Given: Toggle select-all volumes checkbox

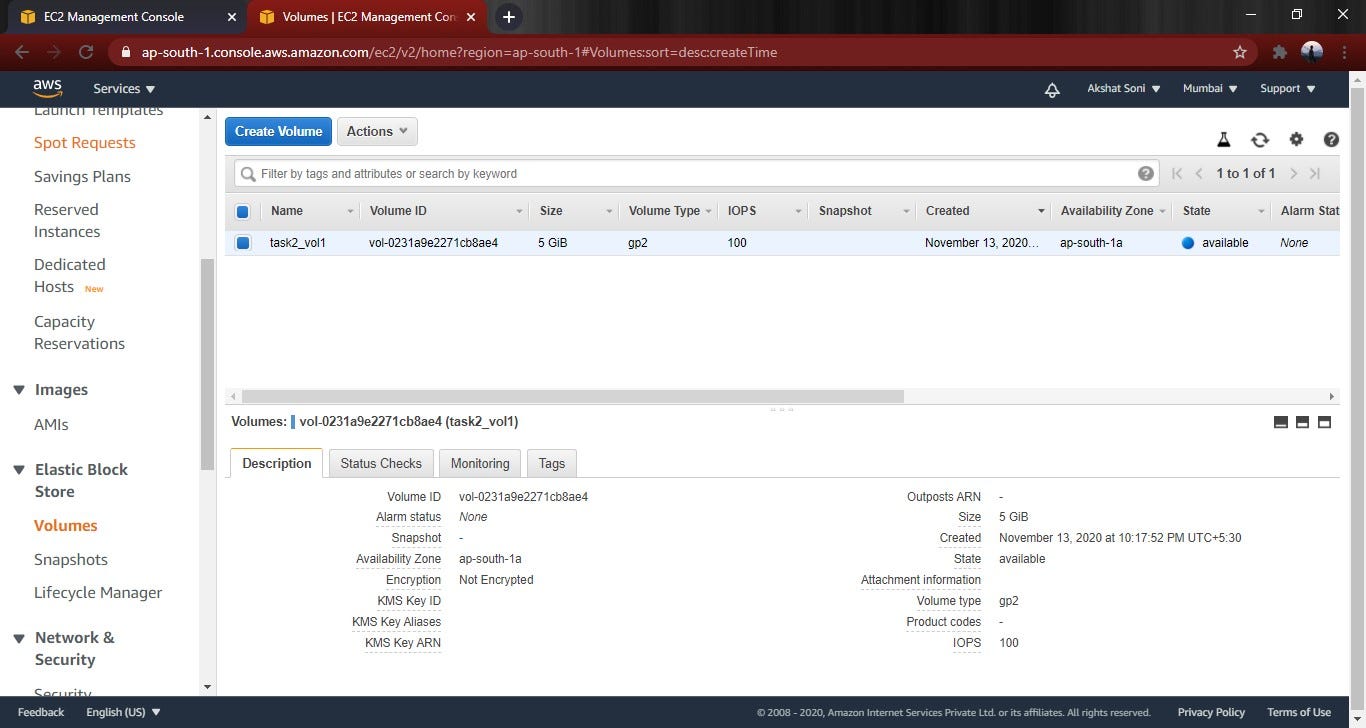Looking at the screenshot, I should [x=242, y=211].
